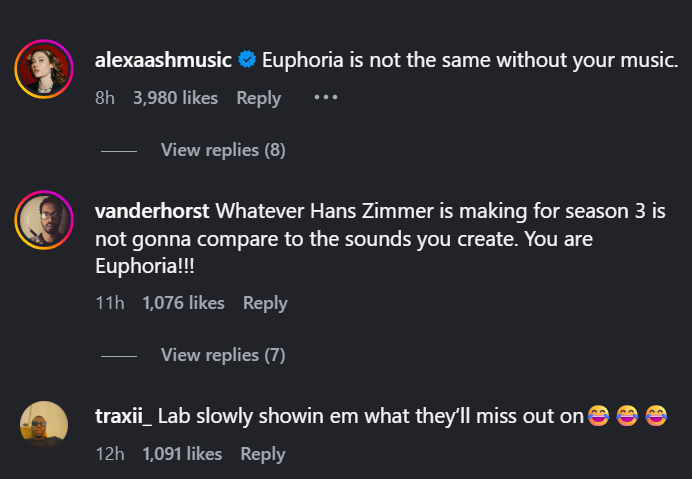Viewport: 692px width, 479px height.
Task: View the 1,091 likes list
Action: click(182, 454)
